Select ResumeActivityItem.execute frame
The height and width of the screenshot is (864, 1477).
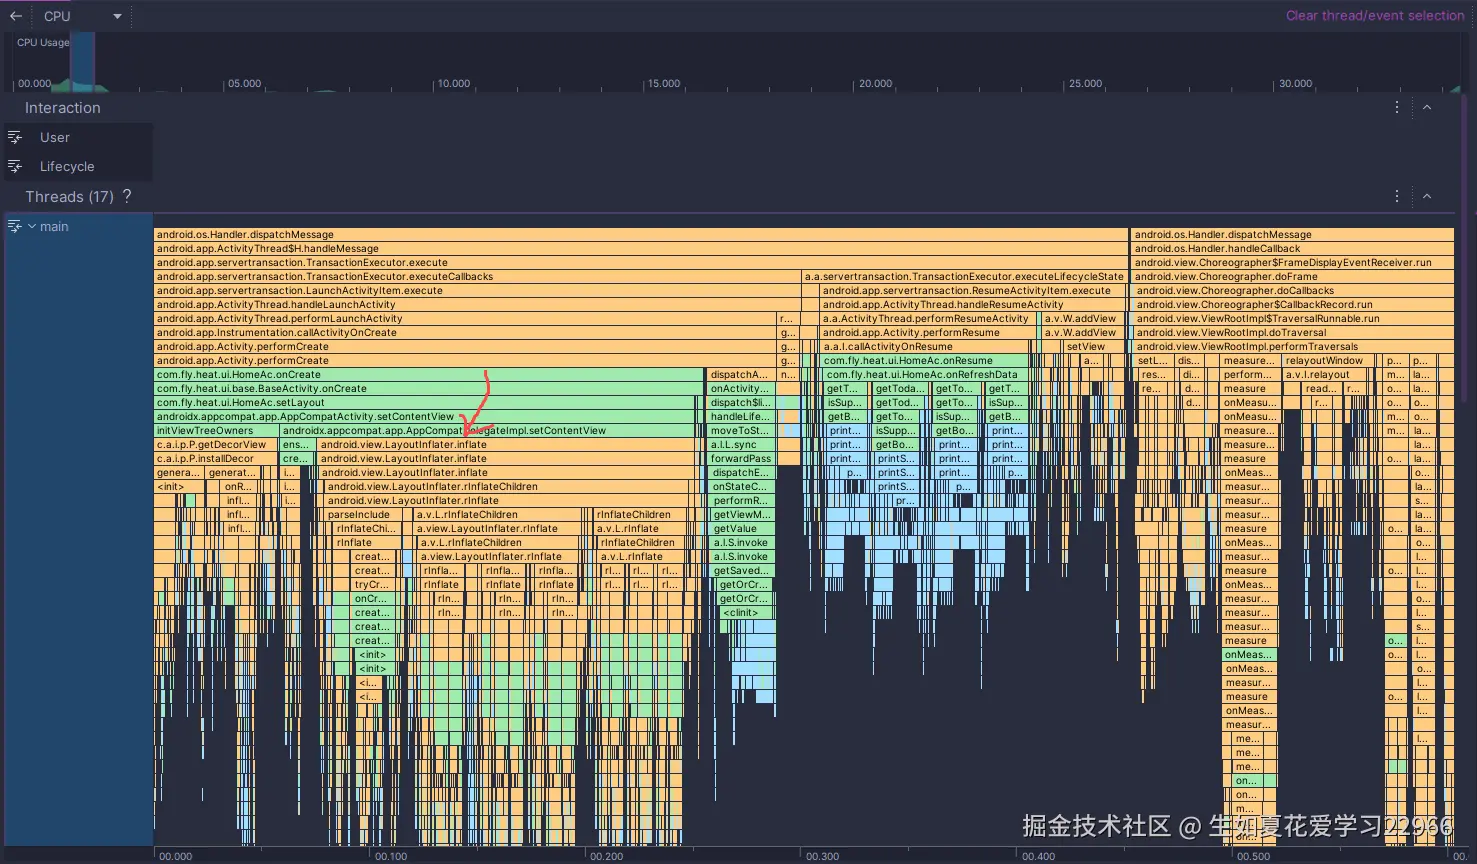pyautogui.click(x=974, y=290)
